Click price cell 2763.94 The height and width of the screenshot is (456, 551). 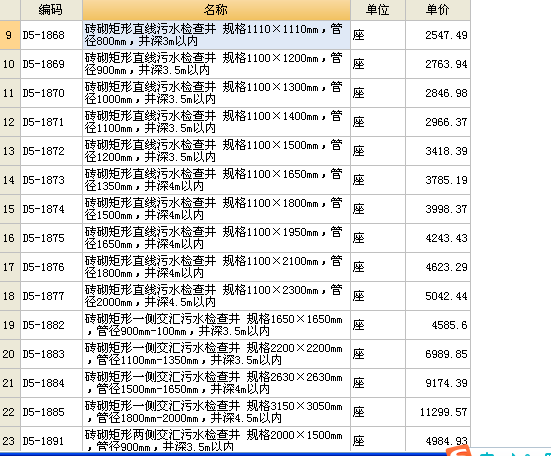(x=438, y=64)
